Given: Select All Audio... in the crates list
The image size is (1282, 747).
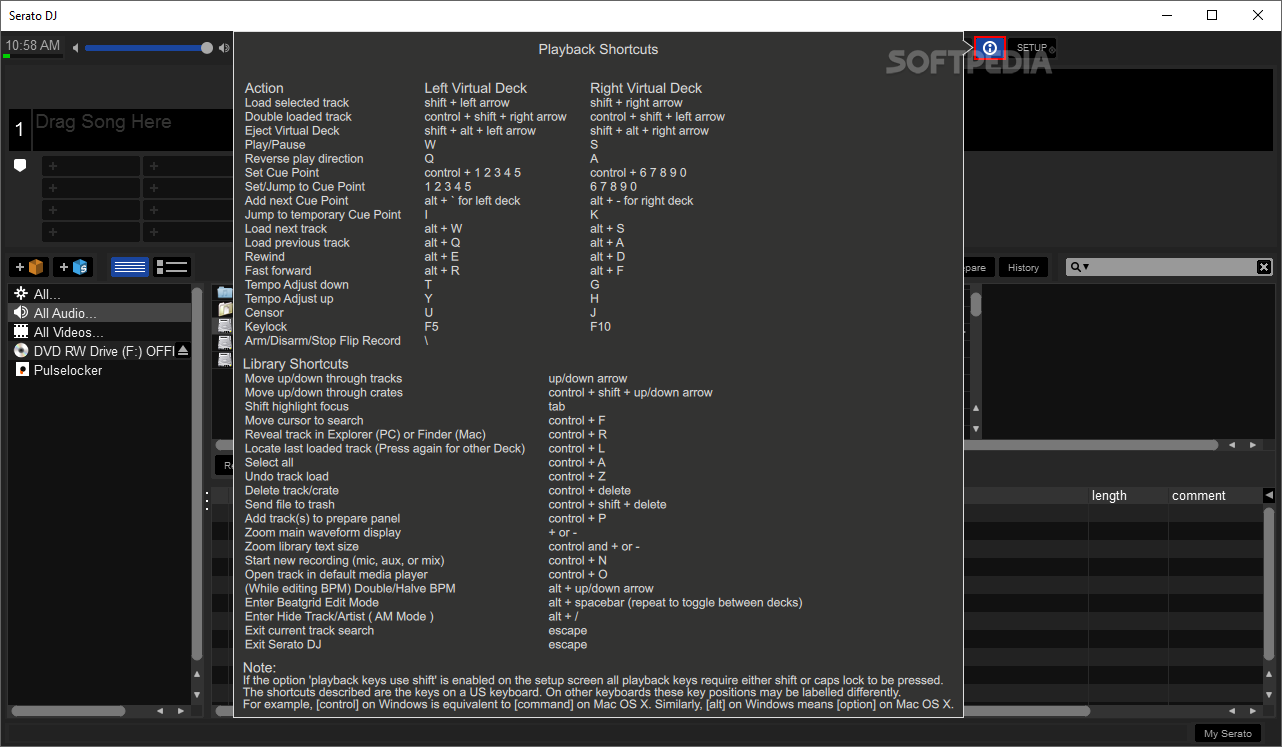Looking at the screenshot, I should pyautogui.click(x=99, y=313).
